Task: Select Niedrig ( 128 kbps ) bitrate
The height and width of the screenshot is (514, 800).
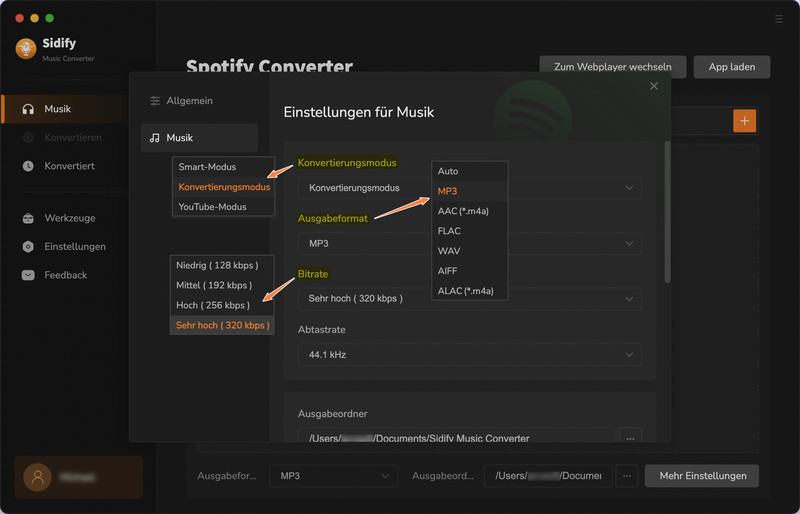Action: [222, 265]
